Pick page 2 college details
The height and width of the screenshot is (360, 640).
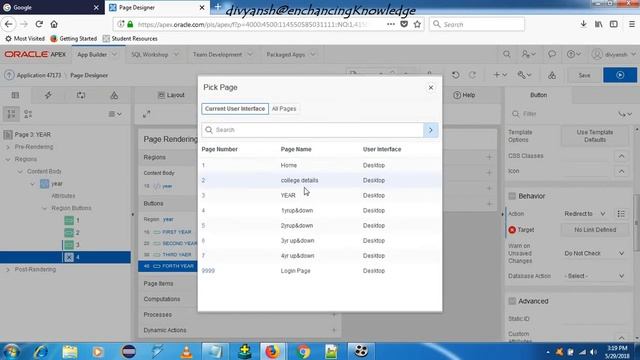pyautogui.click(x=320, y=180)
